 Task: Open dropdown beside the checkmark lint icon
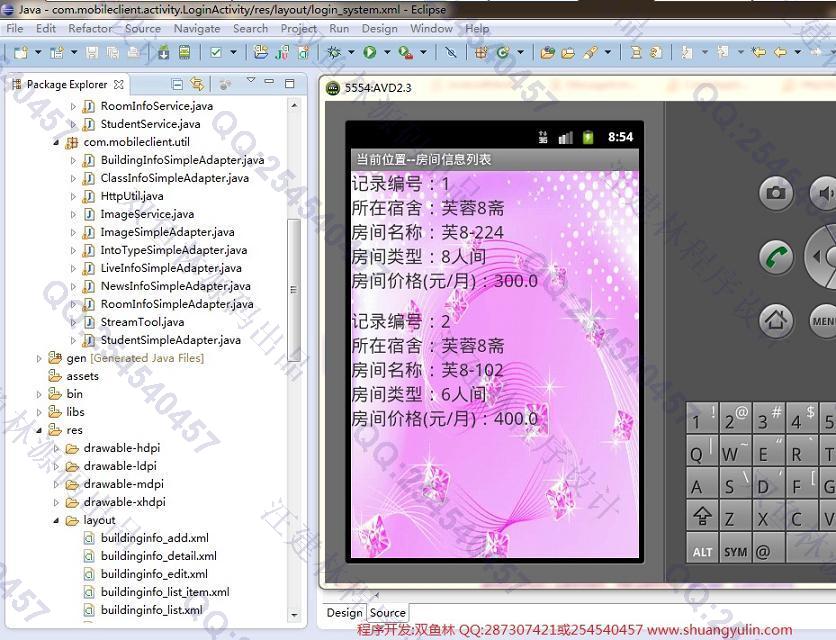pos(233,52)
